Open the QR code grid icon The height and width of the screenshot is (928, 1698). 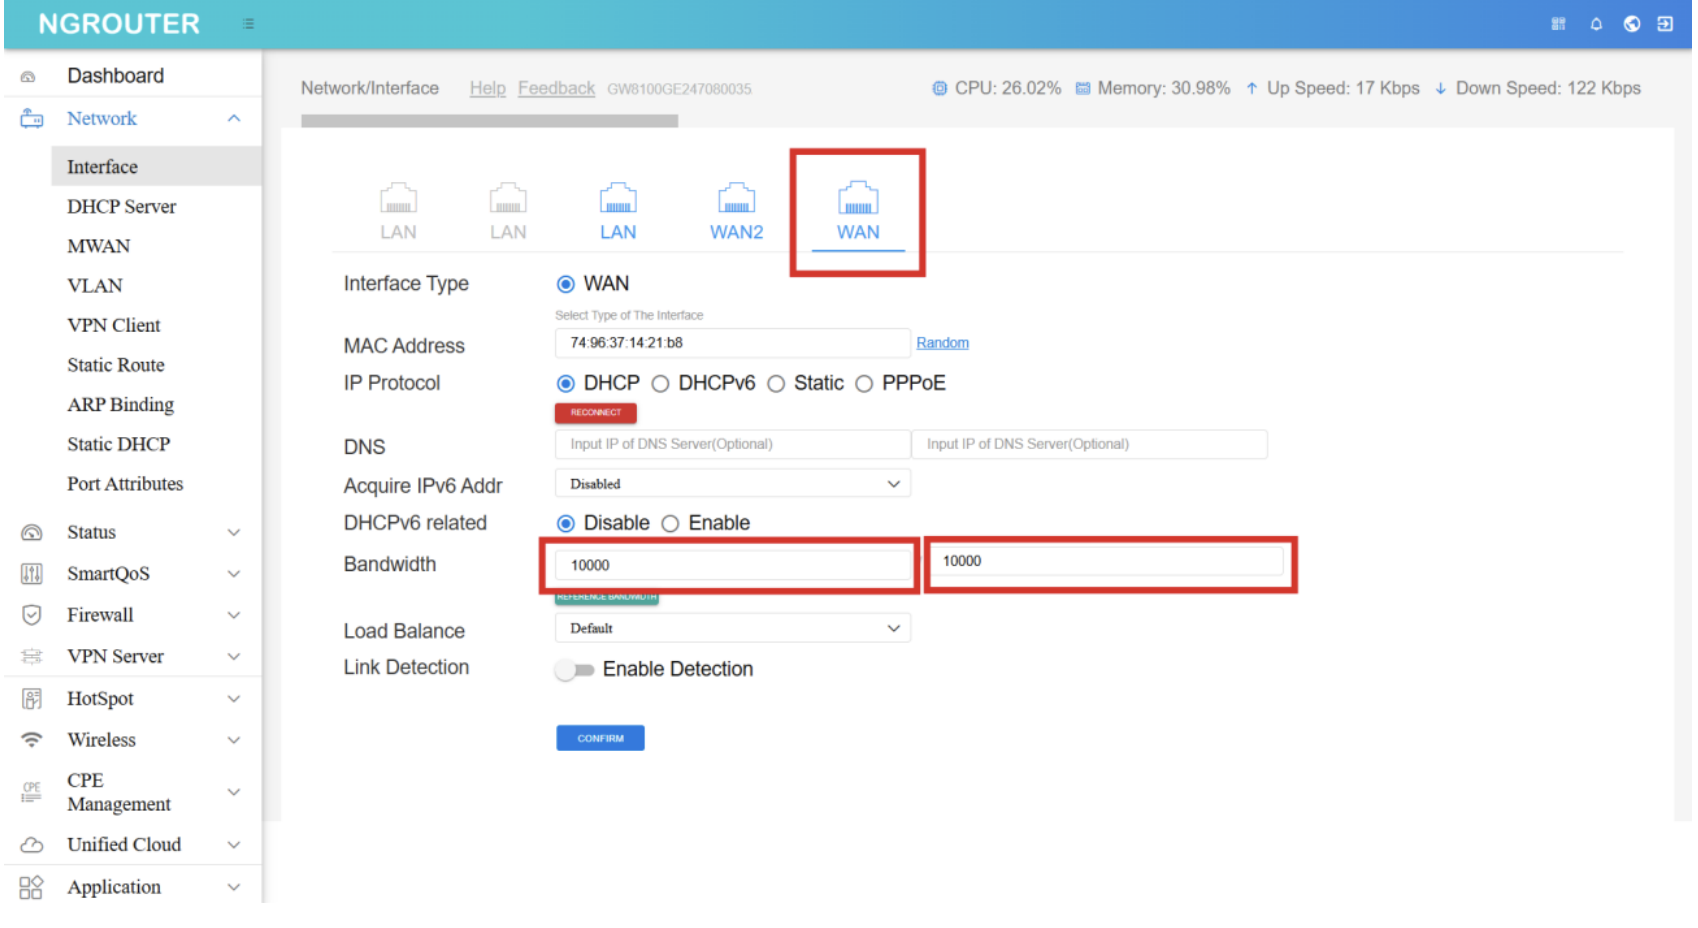point(1558,24)
